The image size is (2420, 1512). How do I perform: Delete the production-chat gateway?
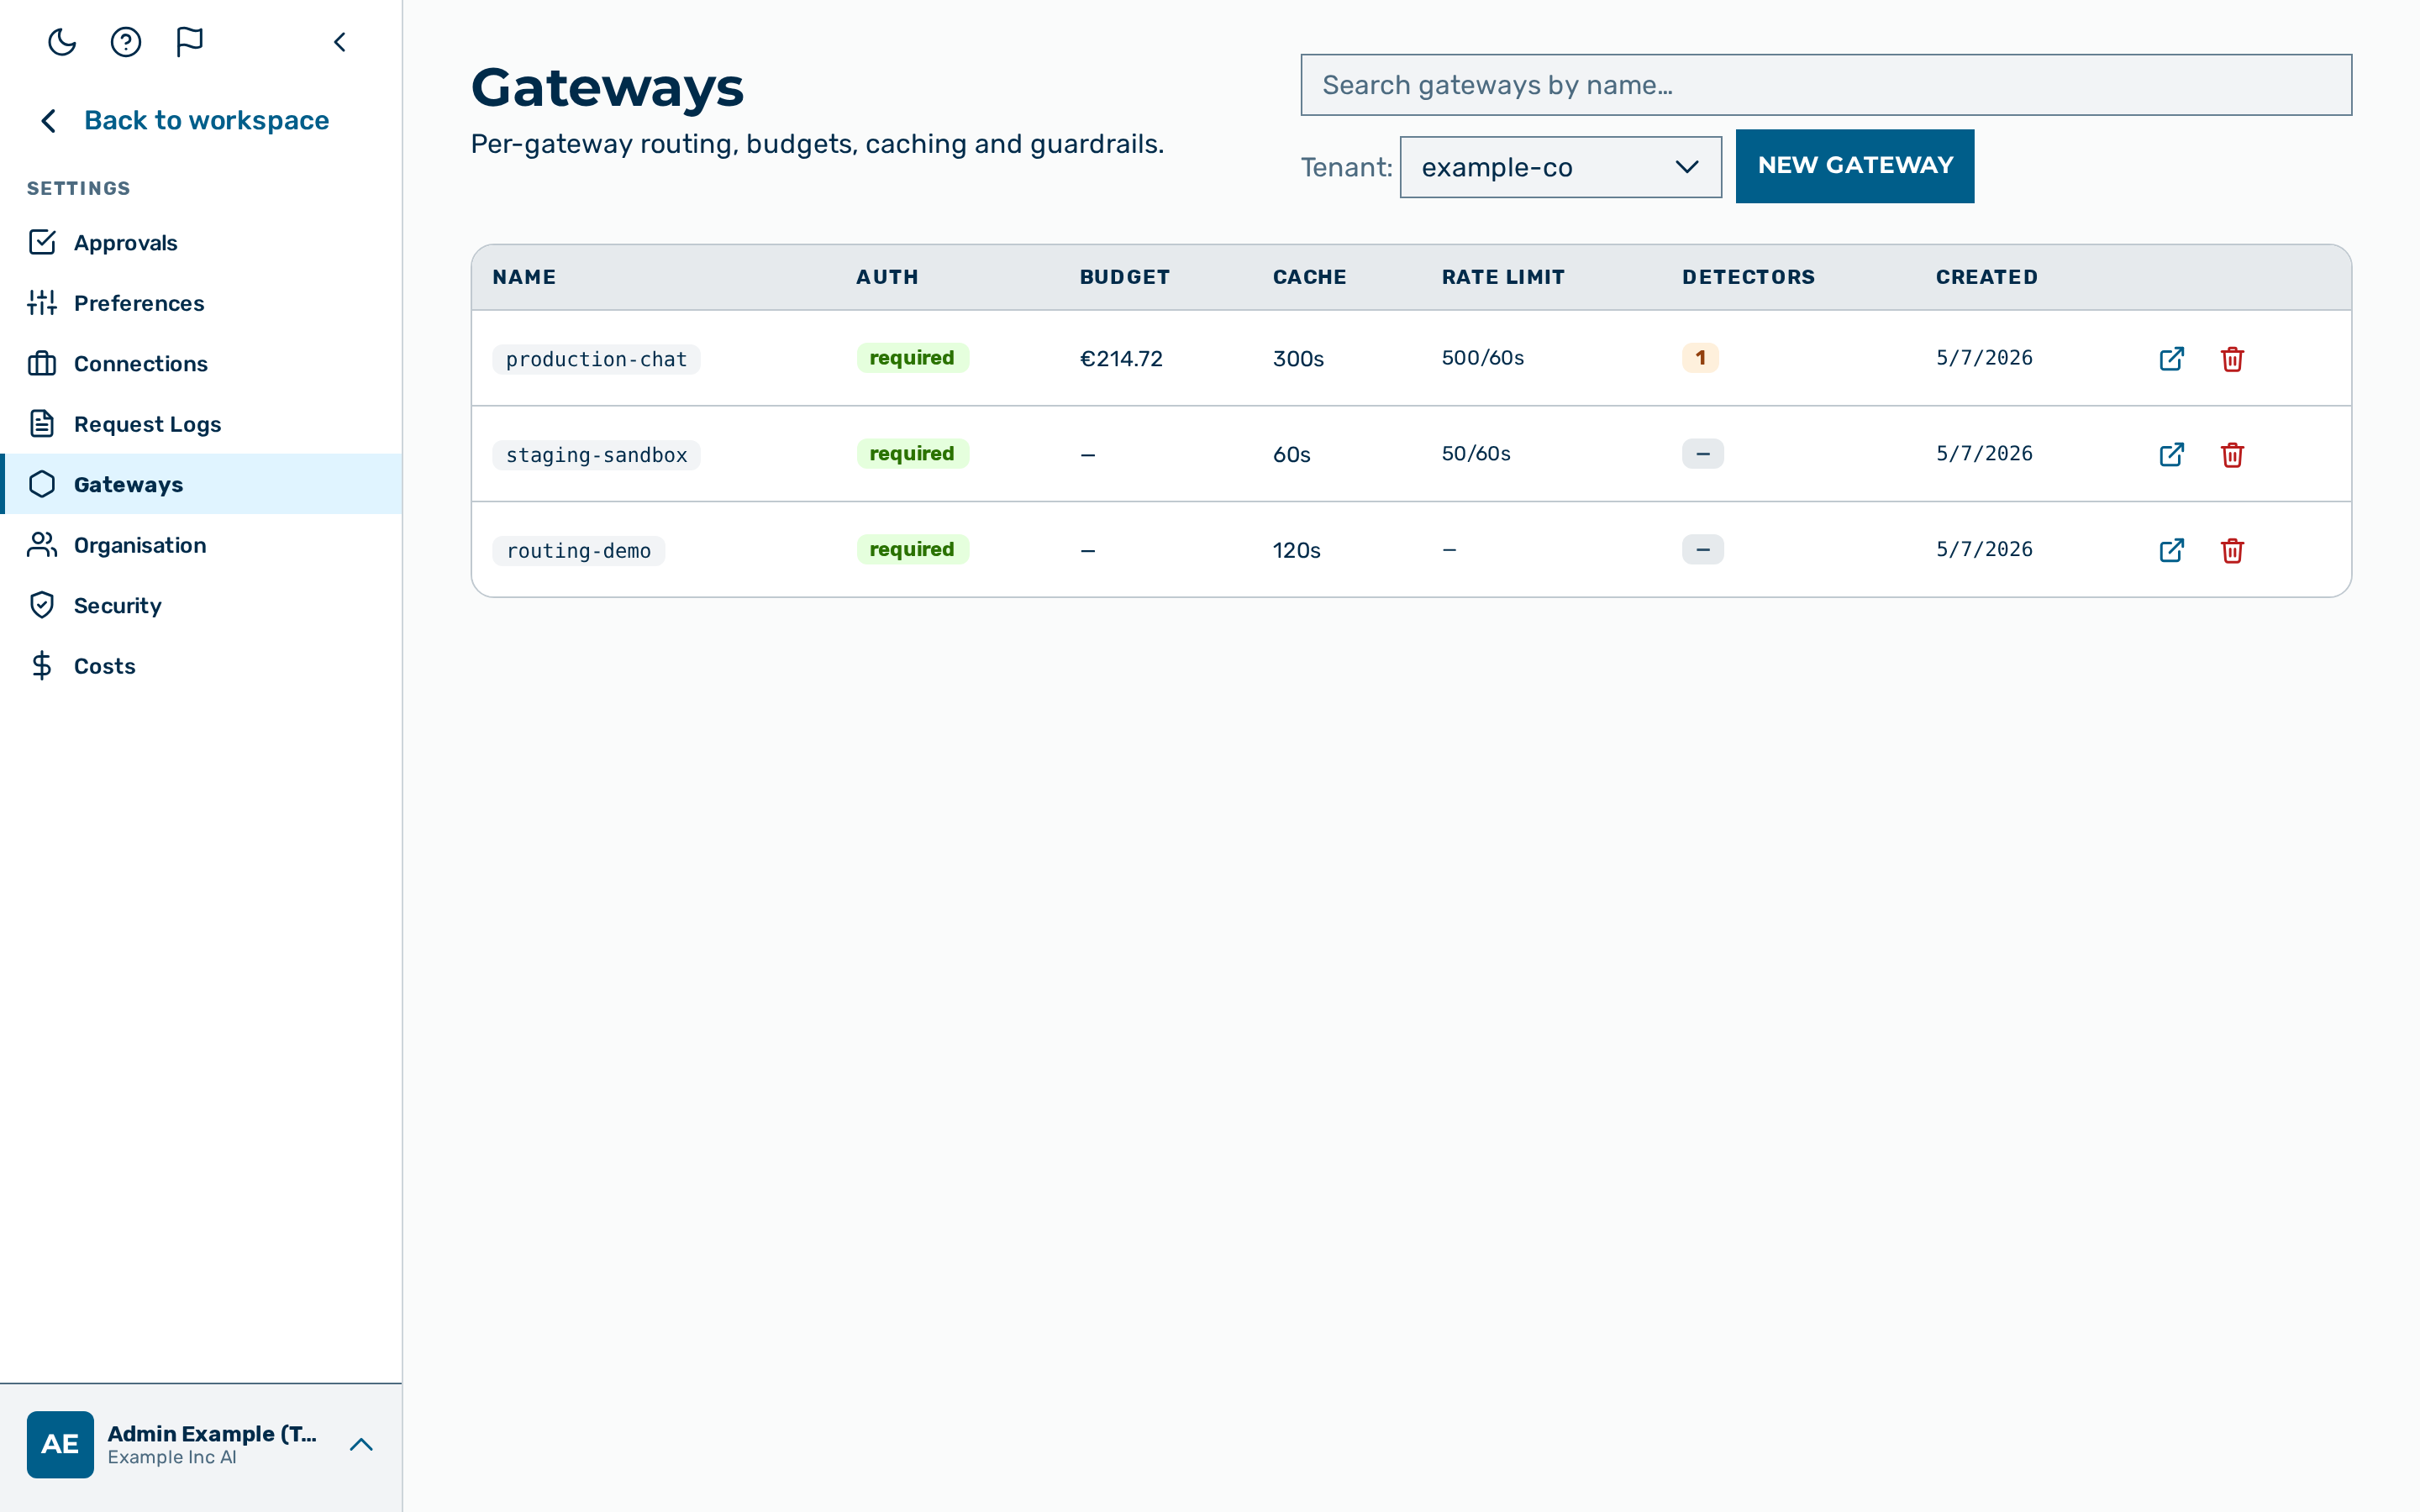(x=2232, y=359)
